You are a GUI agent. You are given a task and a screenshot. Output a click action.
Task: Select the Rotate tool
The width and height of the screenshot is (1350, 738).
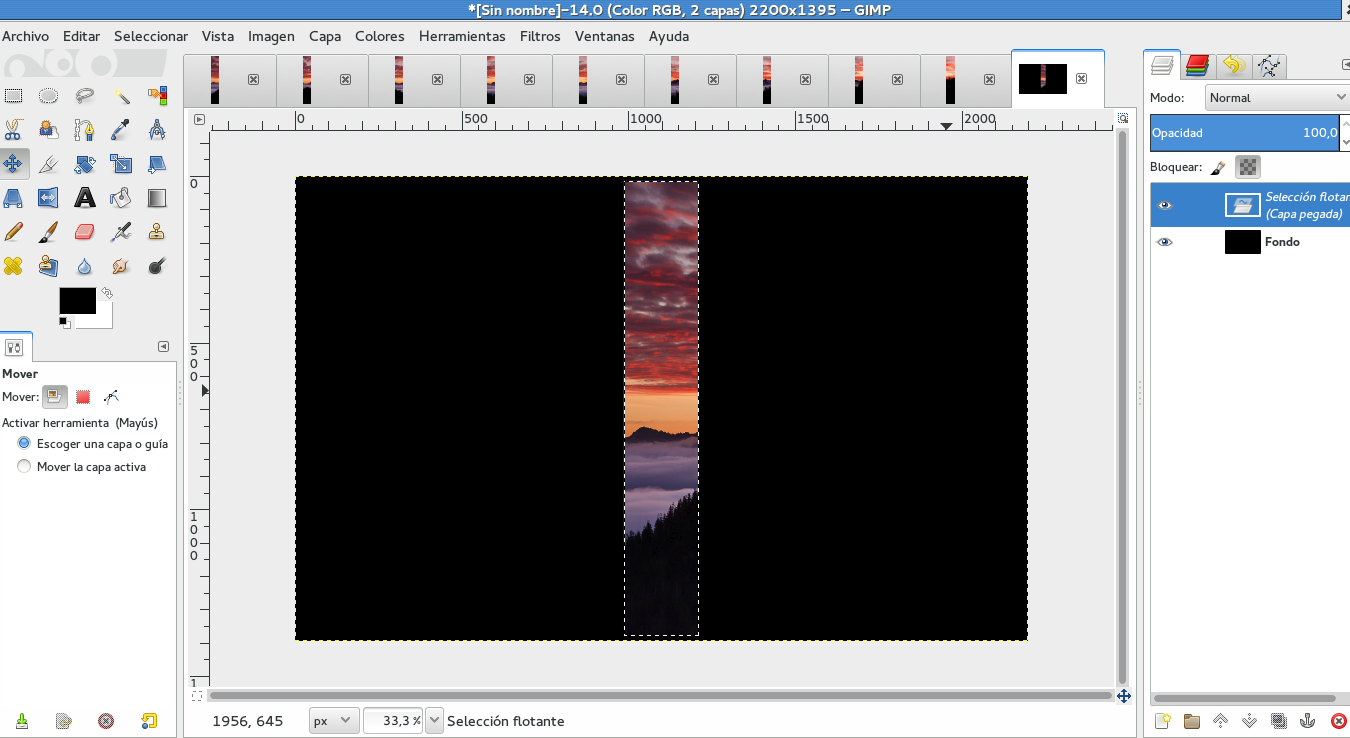[85, 164]
